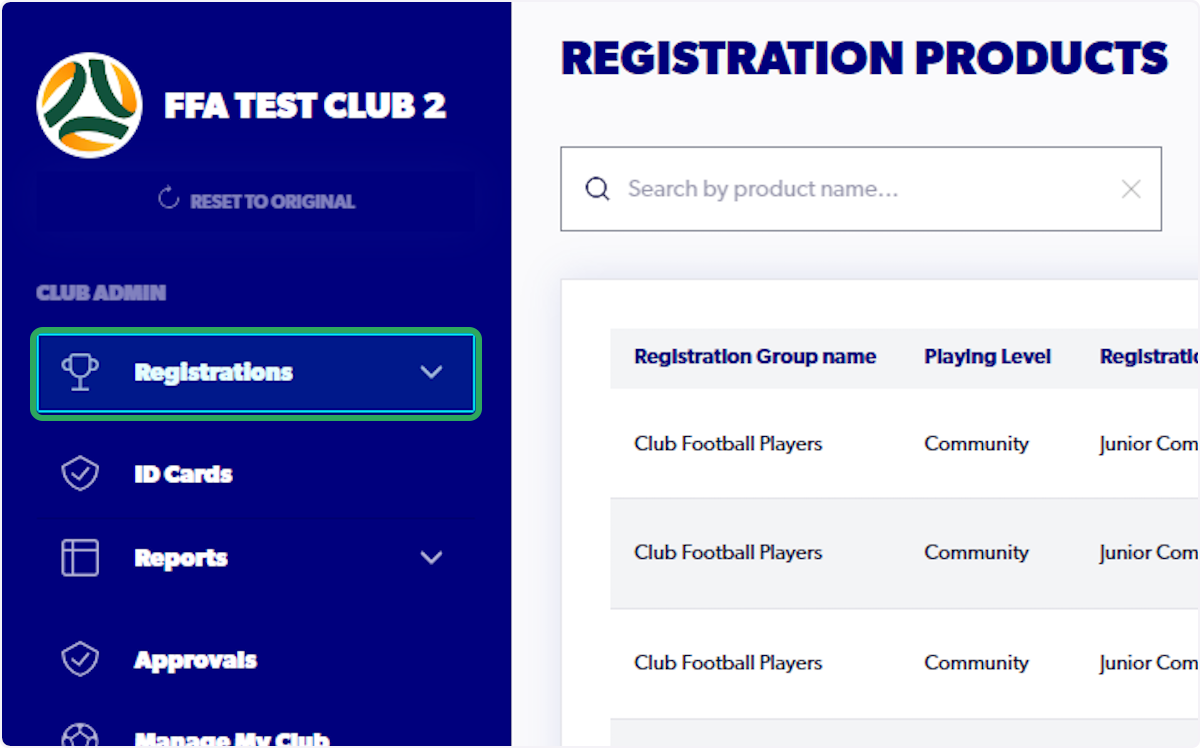Viewport: 1200px width, 748px height.
Task: Select the trophy Registrations icon
Action: pos(80,372)
